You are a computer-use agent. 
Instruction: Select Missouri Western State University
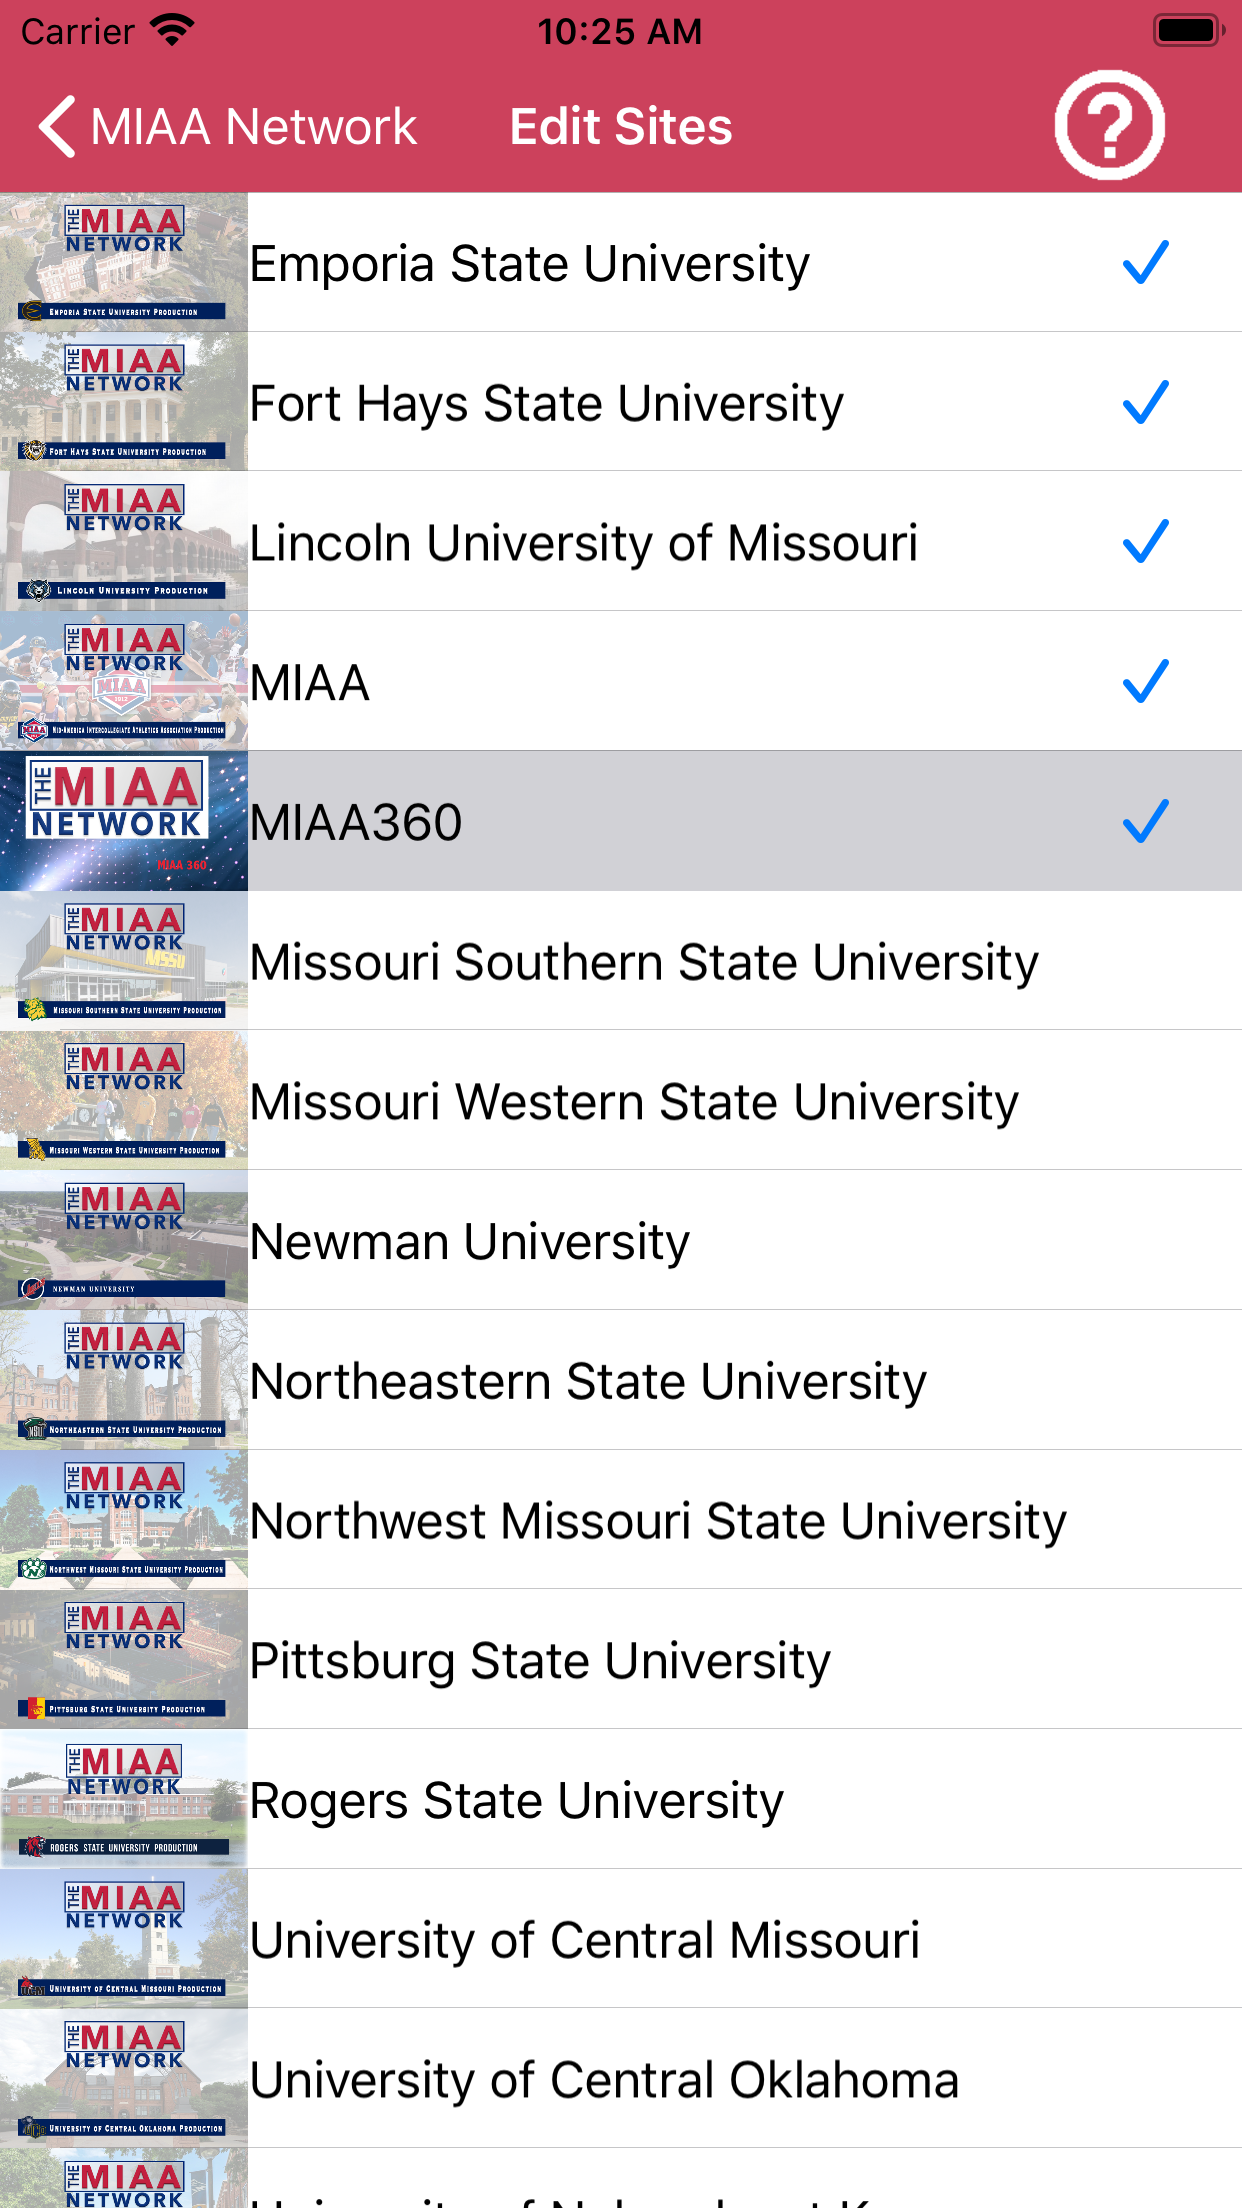(634, 1102)
